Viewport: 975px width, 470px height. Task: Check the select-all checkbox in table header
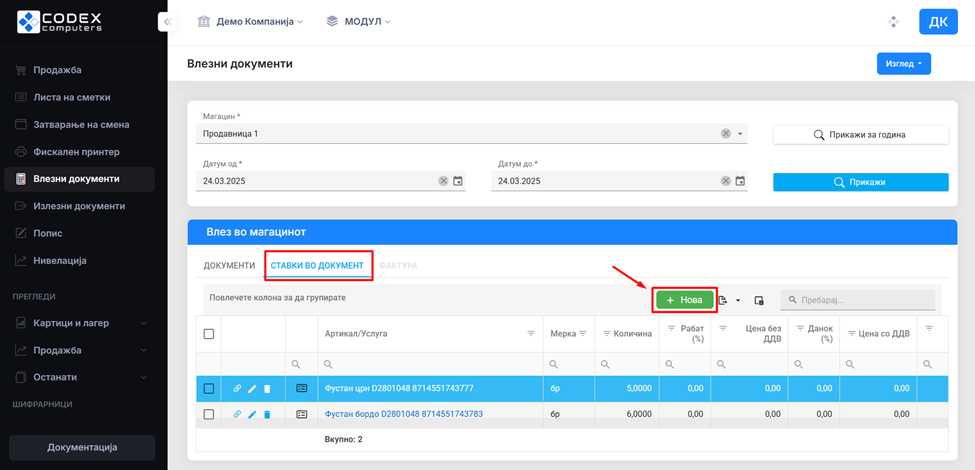pyautogui.click(x=209, y=334)
